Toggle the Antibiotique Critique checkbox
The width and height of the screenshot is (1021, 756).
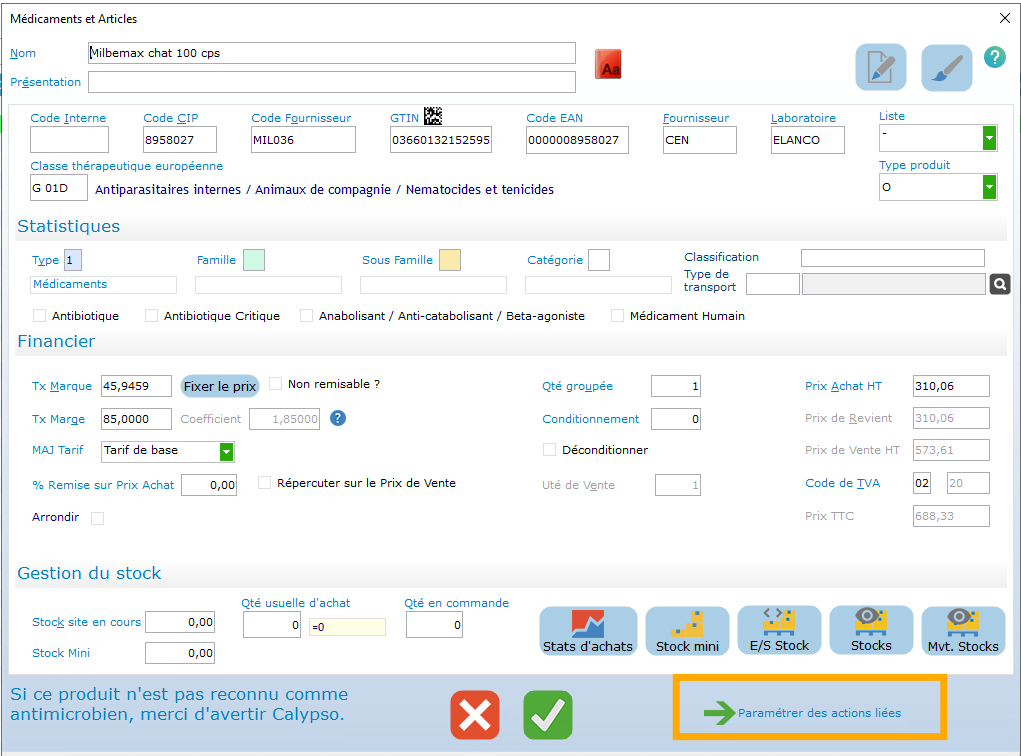(x=152, y=316)
